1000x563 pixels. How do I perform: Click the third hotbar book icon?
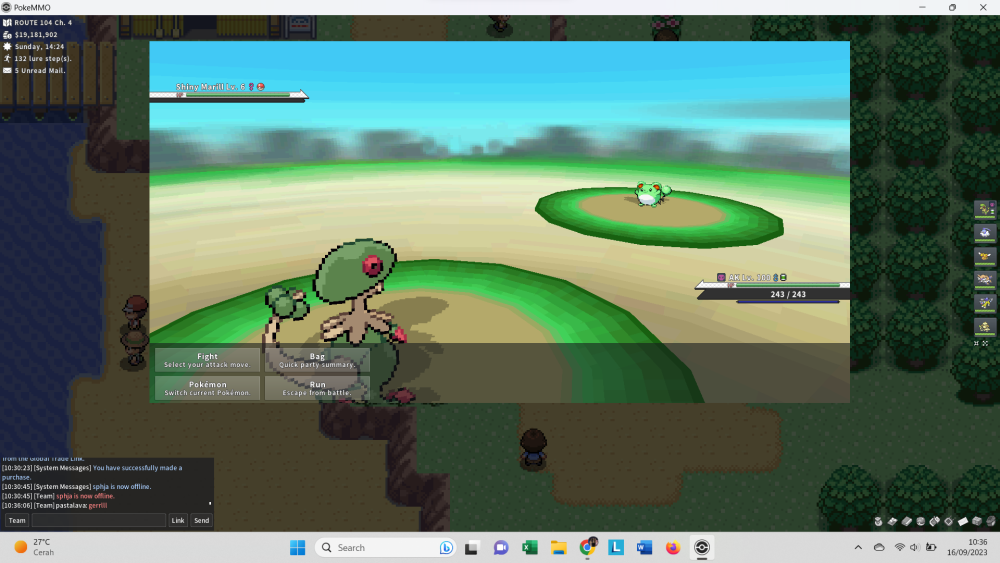(x=906, y=522)
